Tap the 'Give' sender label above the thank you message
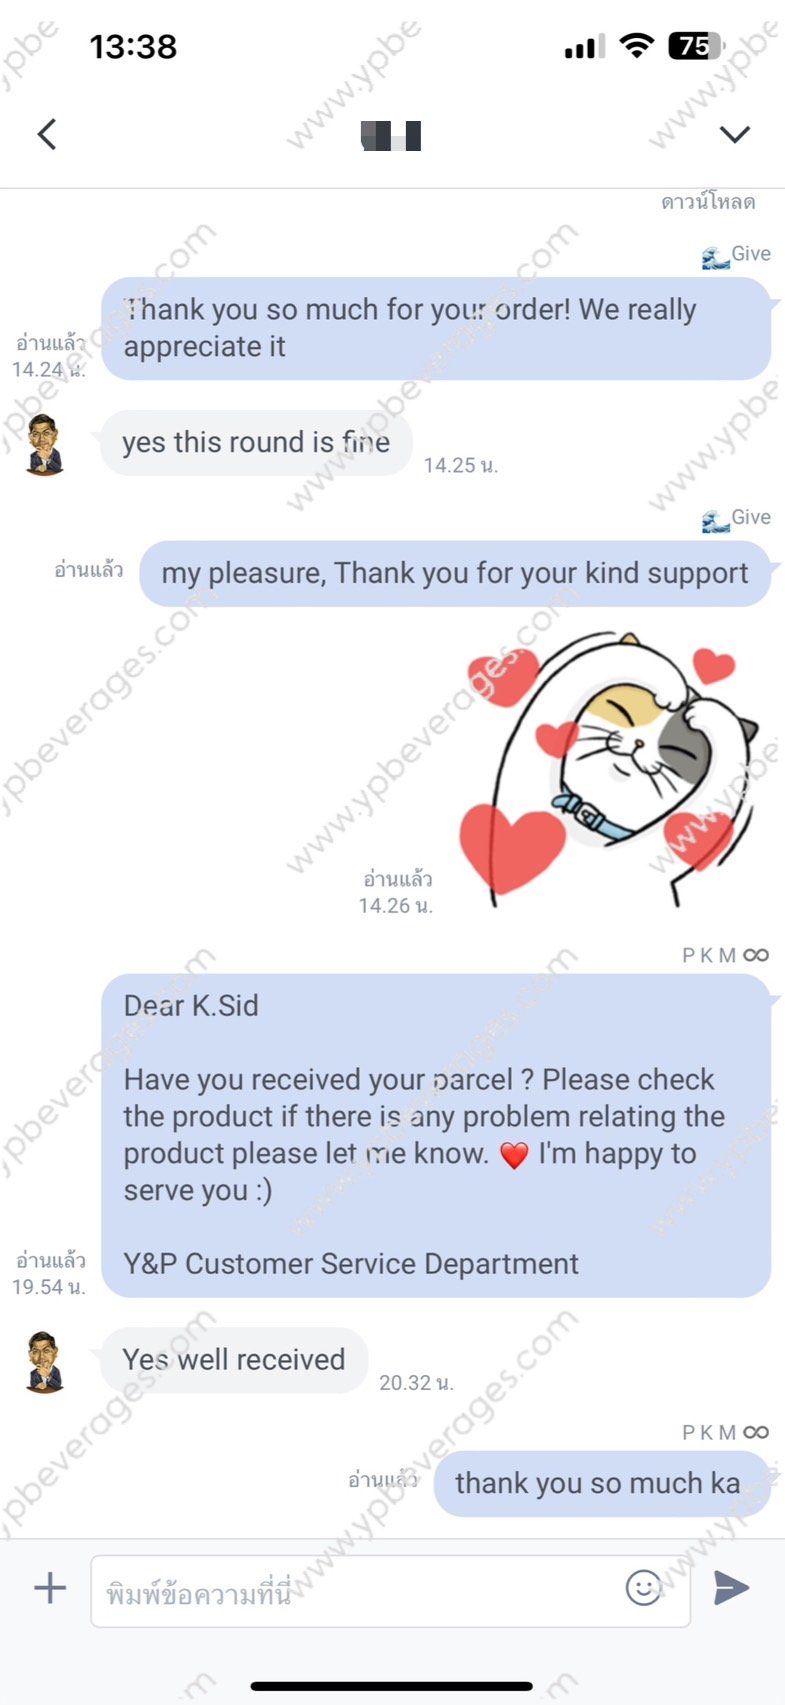This screenshot has width=785, height=1705. (x=750, y=254)
